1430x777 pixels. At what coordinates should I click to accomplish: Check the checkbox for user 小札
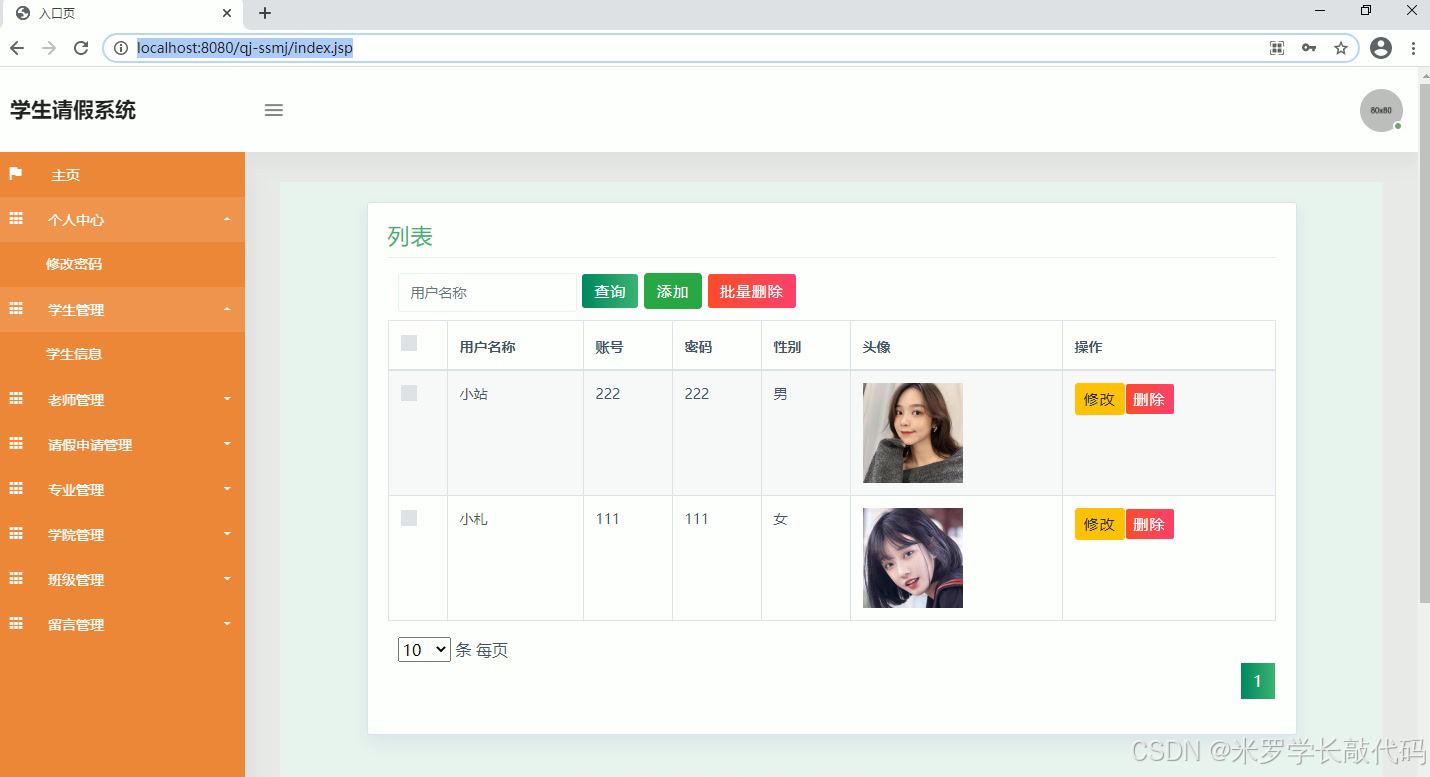coord(408,518)
